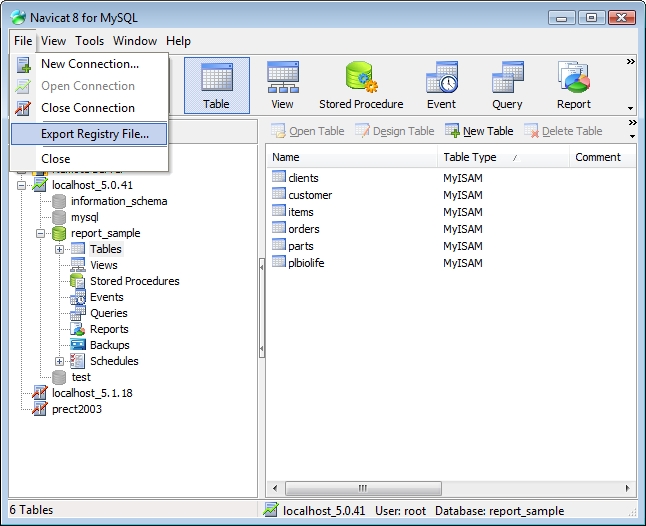Show more table action buttons chevron
This screenshot has height=526, width=646.
(x=632, y=123)
